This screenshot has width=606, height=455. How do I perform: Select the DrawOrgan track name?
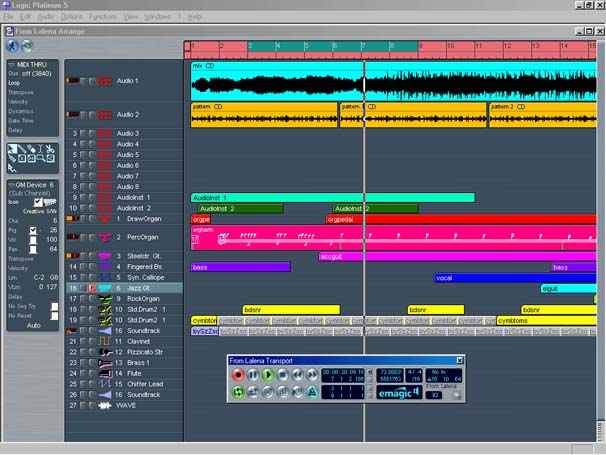coord(144,219)
